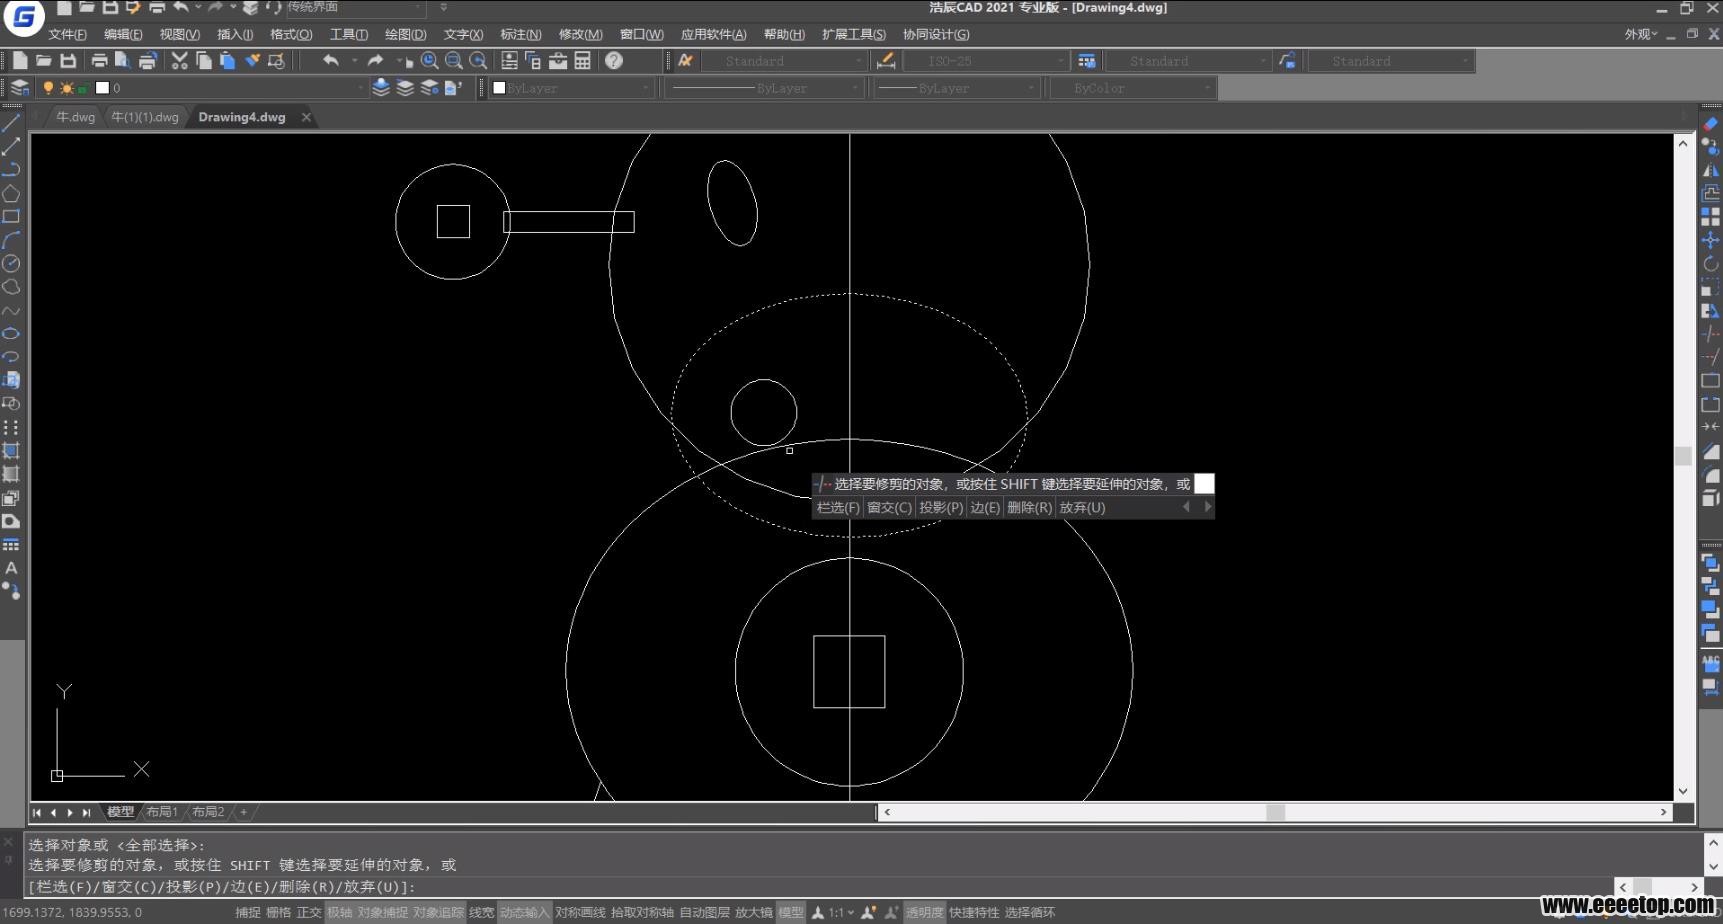Select the Circle draw tool
1723x924 pixels.
tap(11, 263)
